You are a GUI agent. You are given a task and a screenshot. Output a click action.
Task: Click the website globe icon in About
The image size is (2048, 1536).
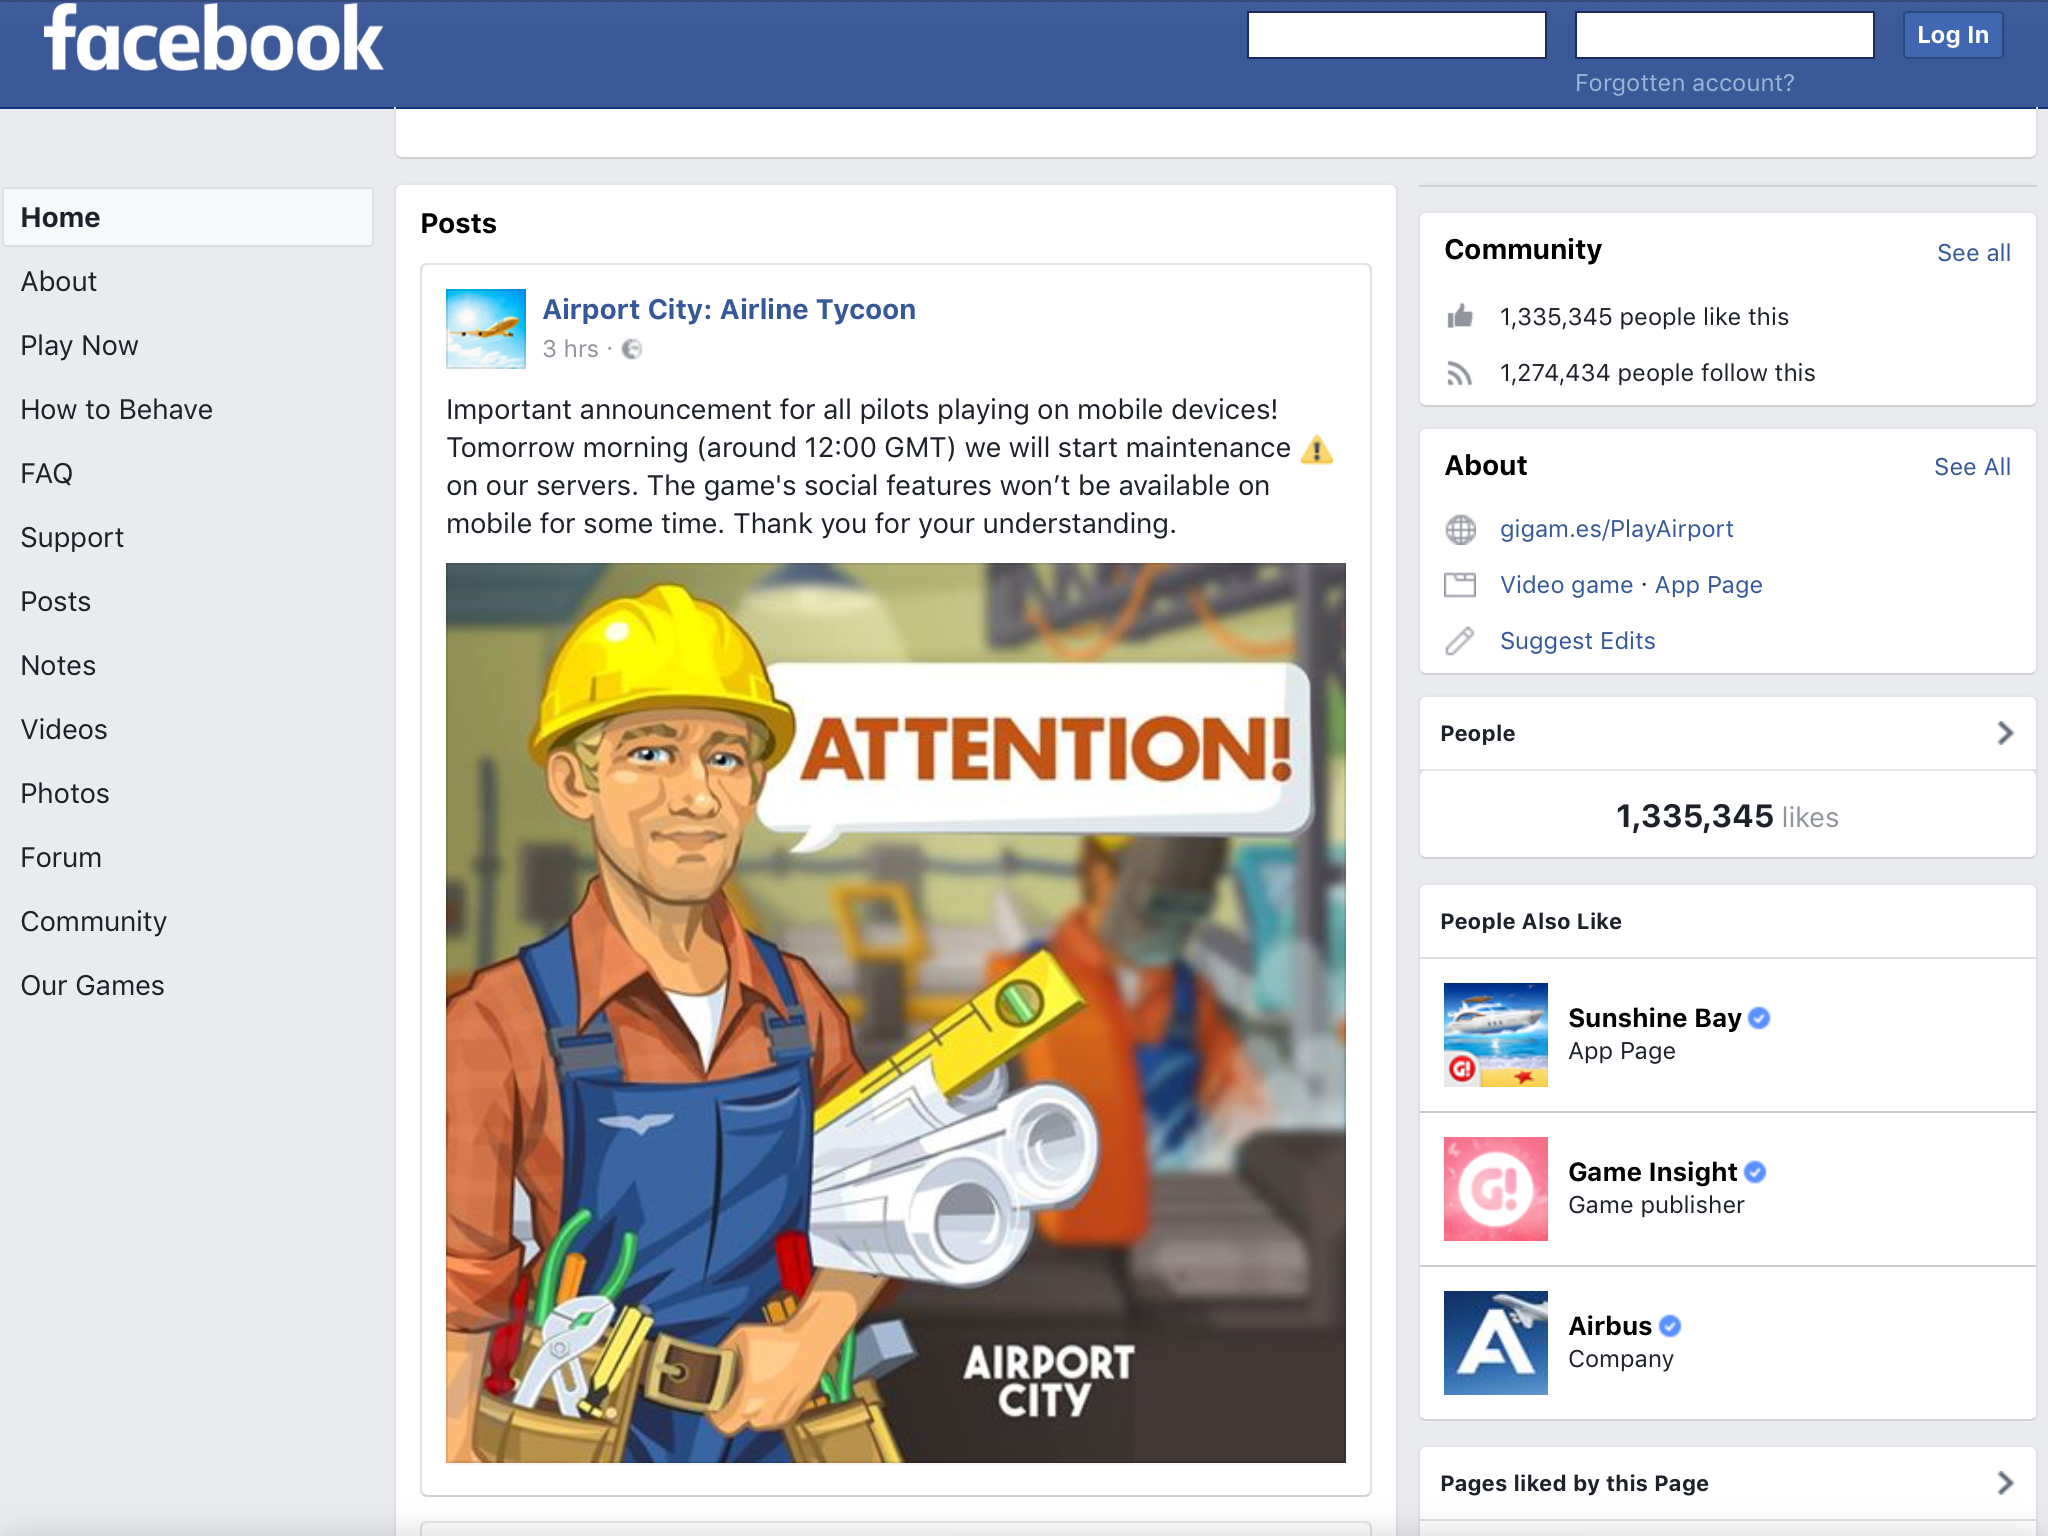click(1460, 529)
